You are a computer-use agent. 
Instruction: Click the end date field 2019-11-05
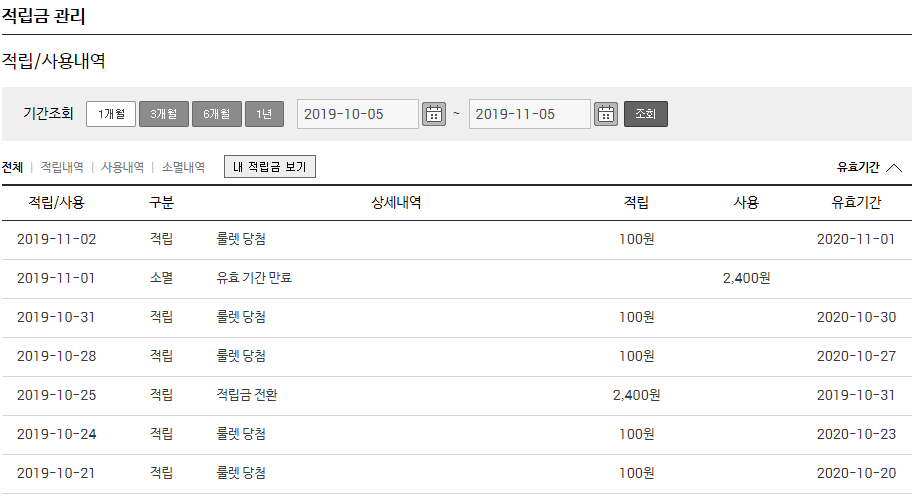coord(529,114)
